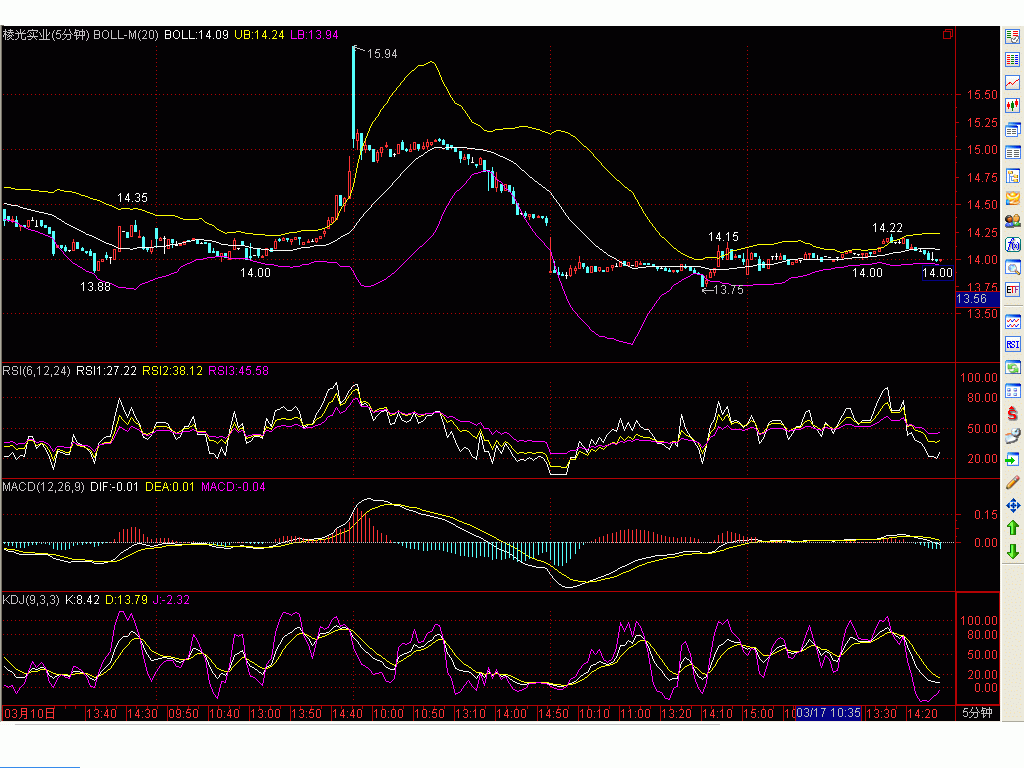Click the magnifier stock search icon
The width and height of the screenshot is (1024, 768).
tap(1012, 268)
